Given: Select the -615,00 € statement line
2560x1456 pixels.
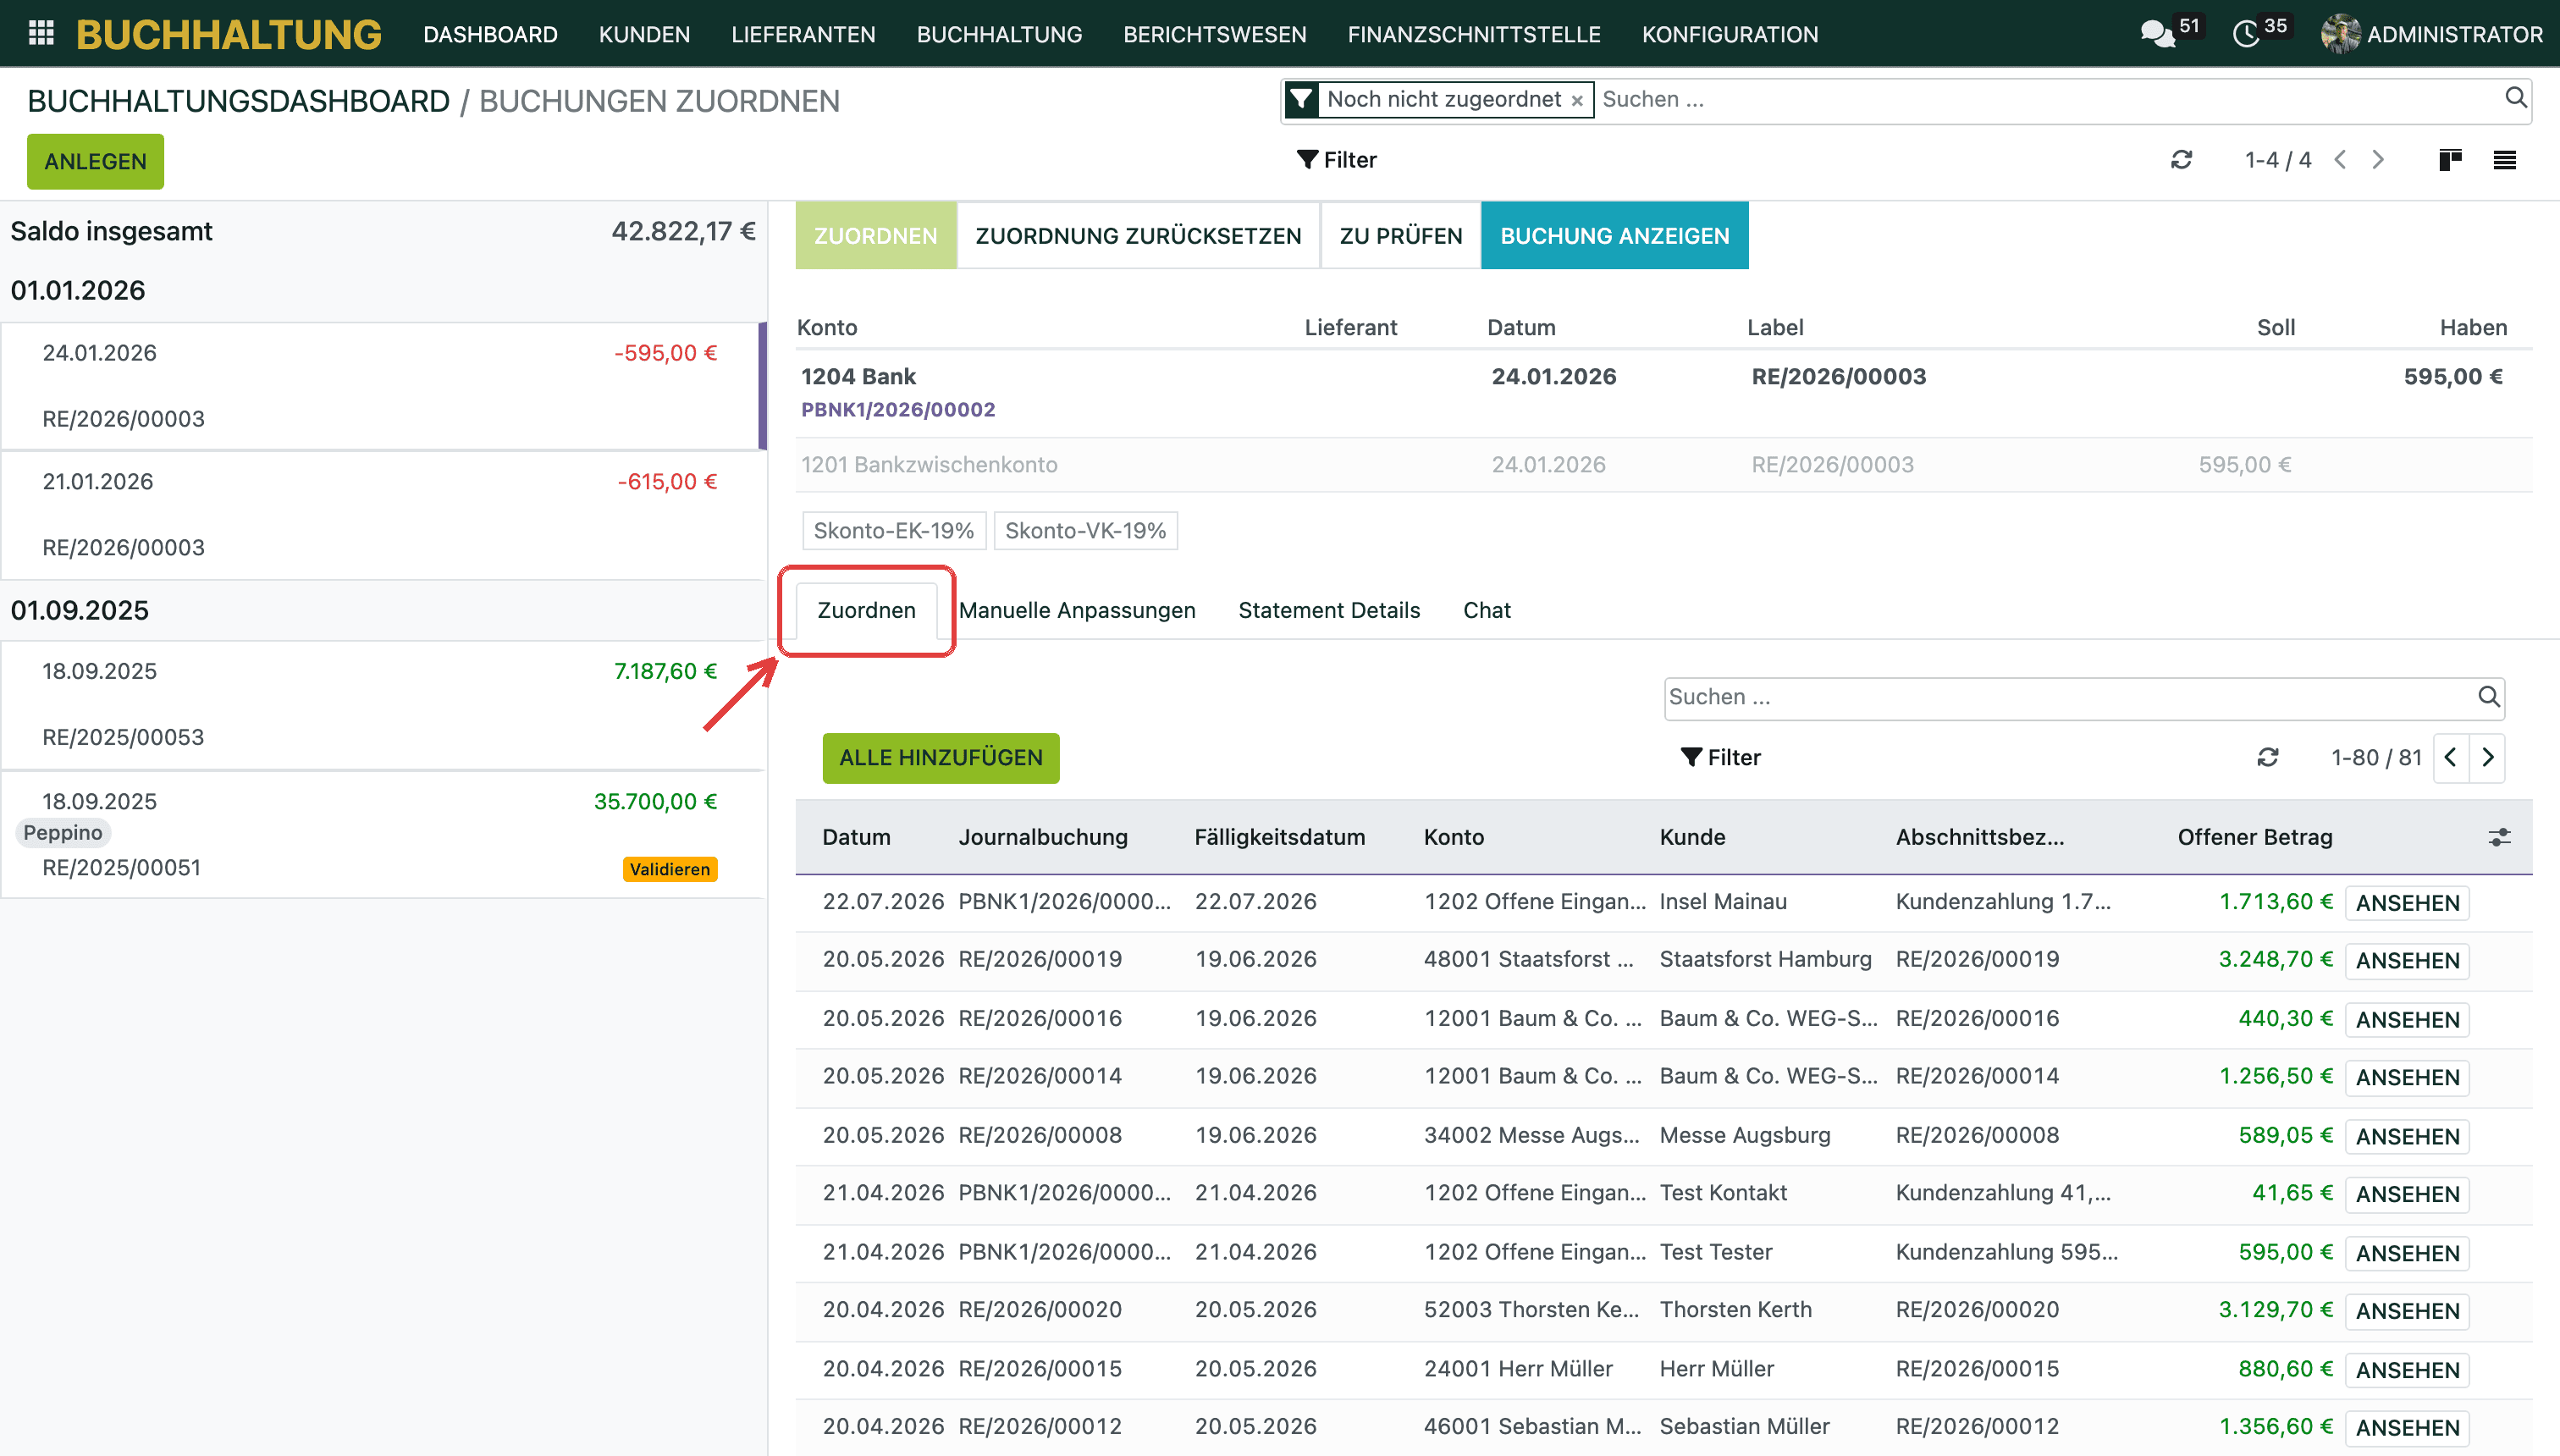Looking at the screenshot, I should pyautogui.click(x=382, y=515).
